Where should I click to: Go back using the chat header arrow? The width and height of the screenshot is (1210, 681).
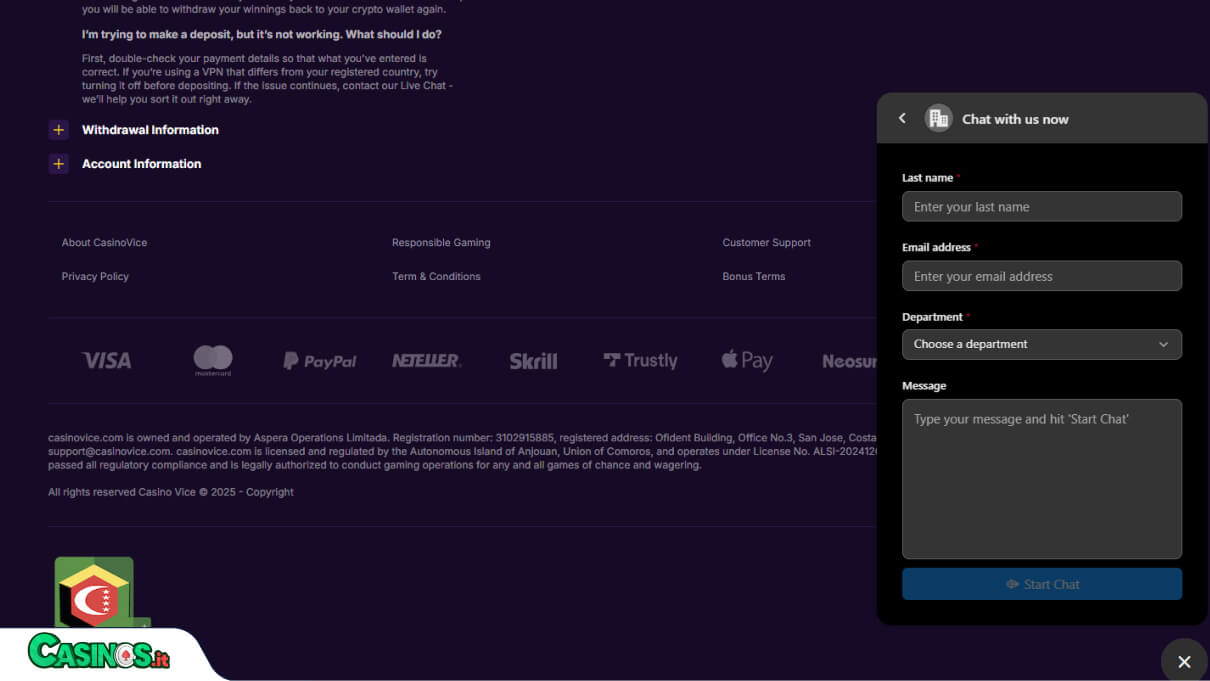pos(902,118)
